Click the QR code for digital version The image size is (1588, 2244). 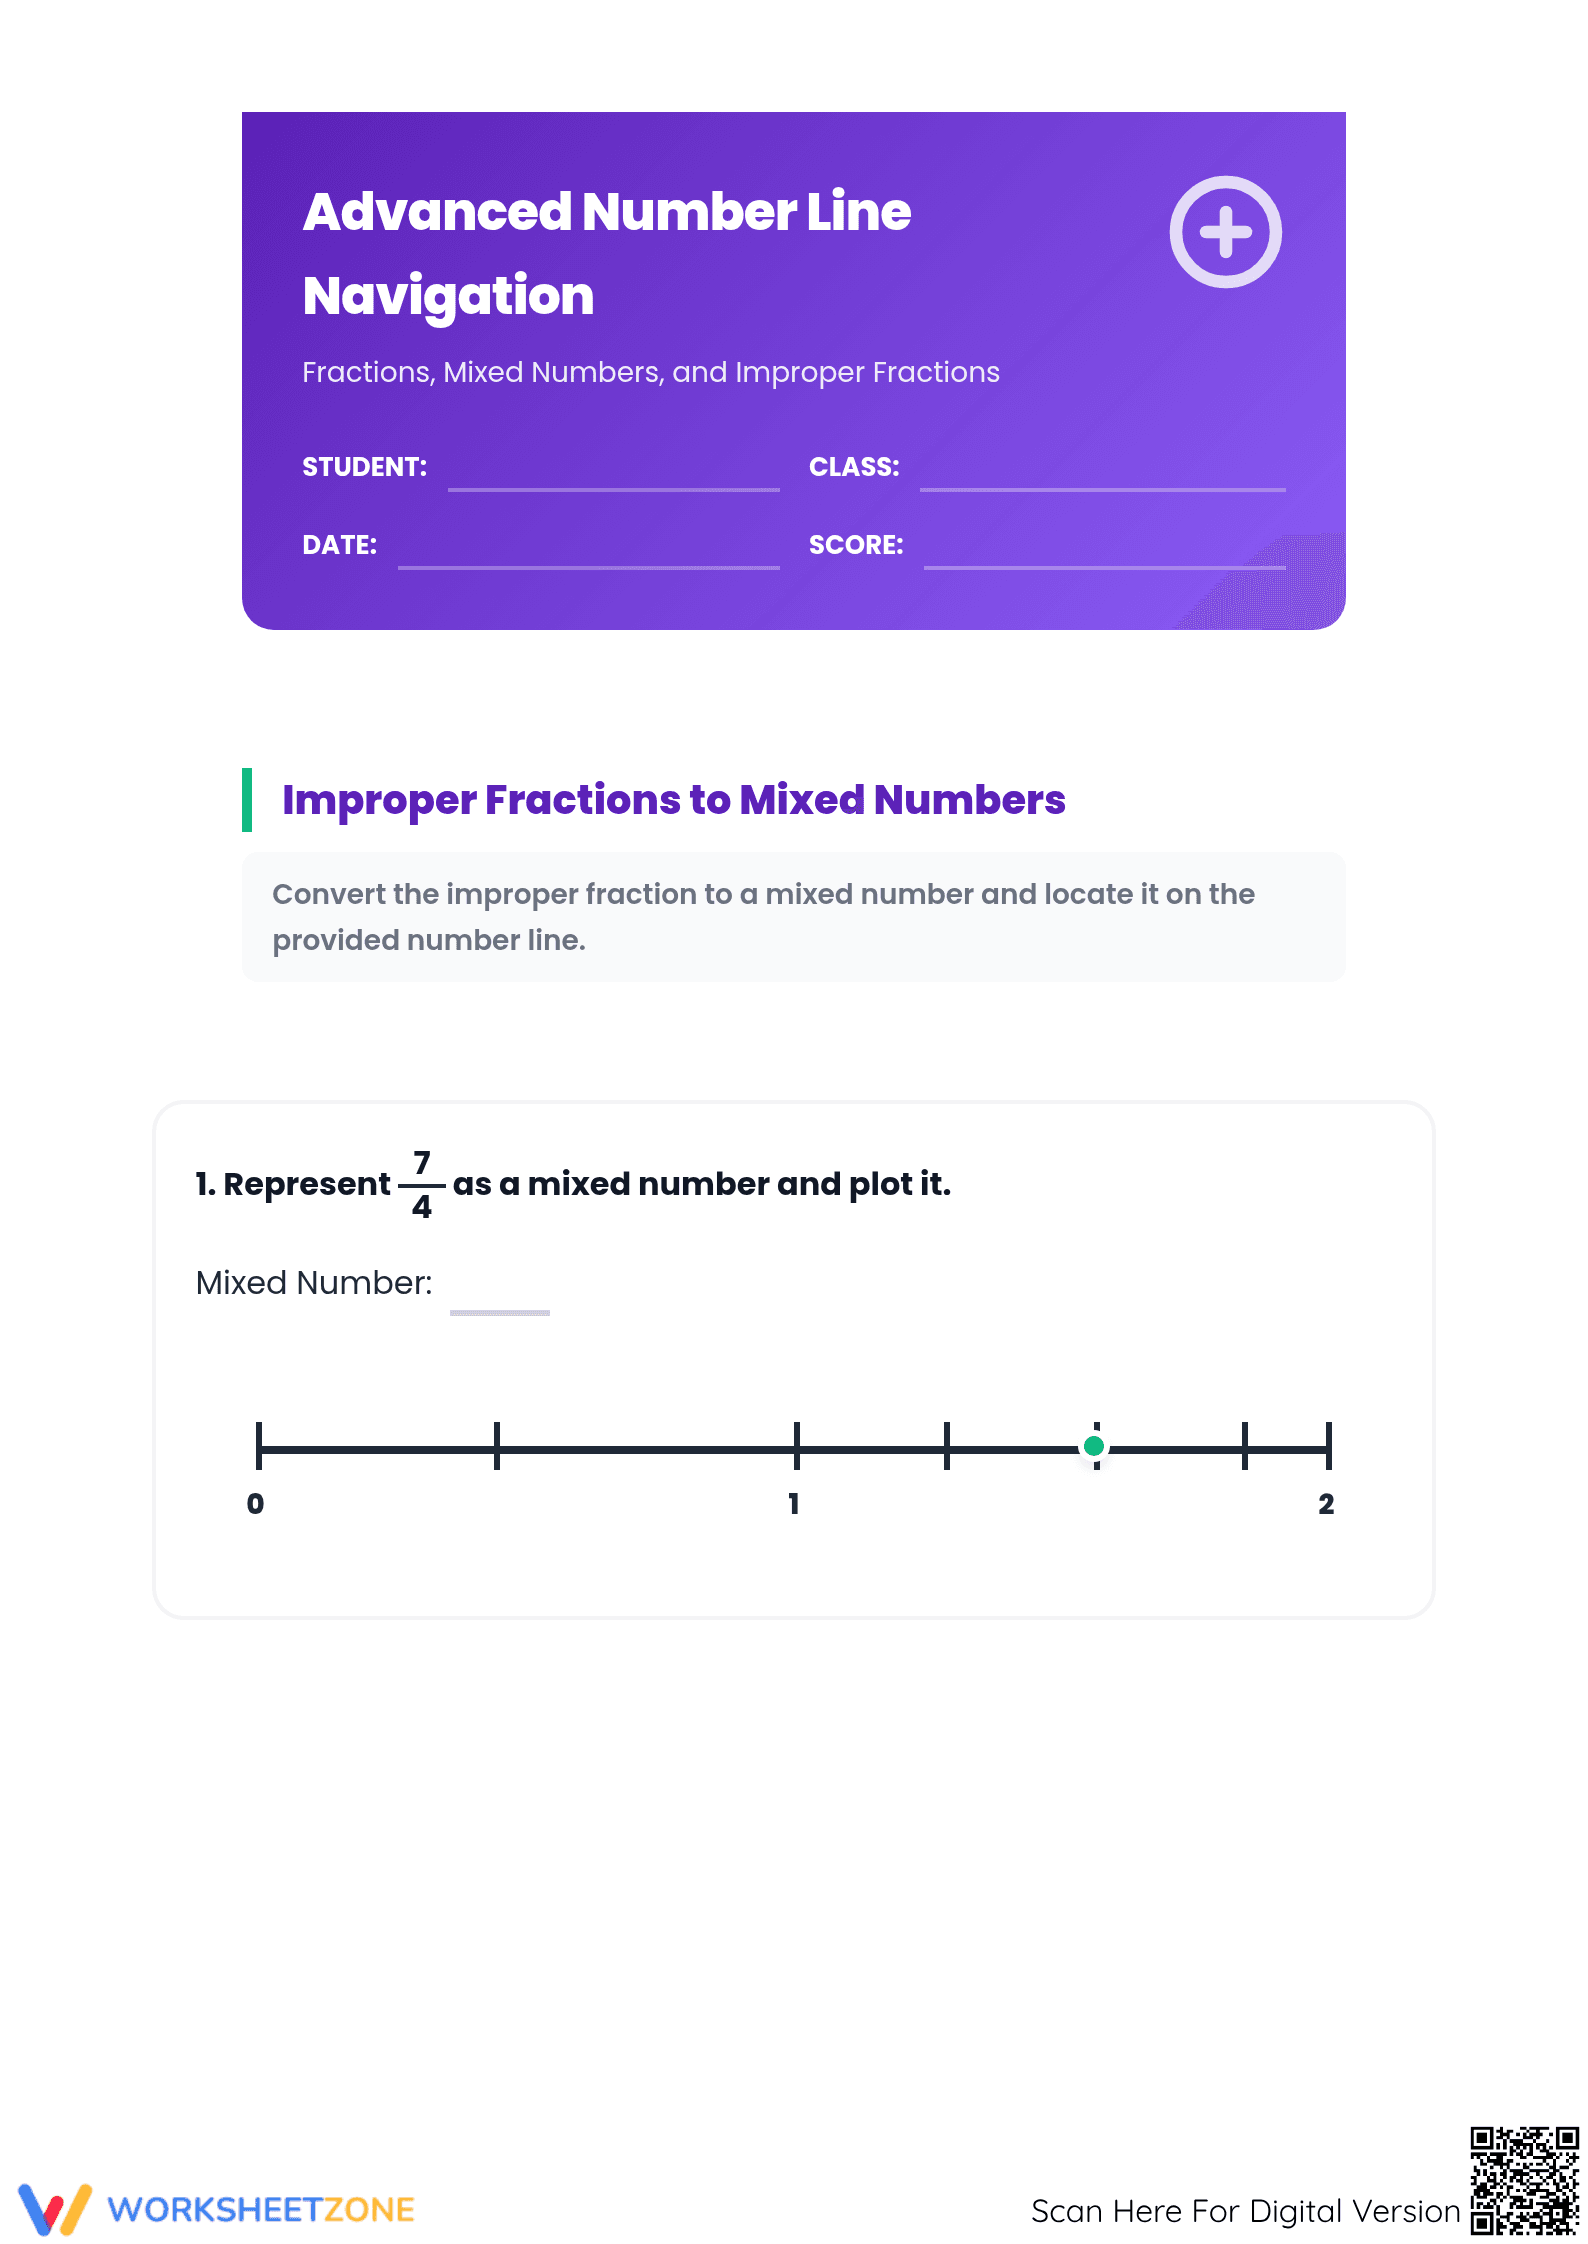pyautogui.click(x=1524, y=2180)
